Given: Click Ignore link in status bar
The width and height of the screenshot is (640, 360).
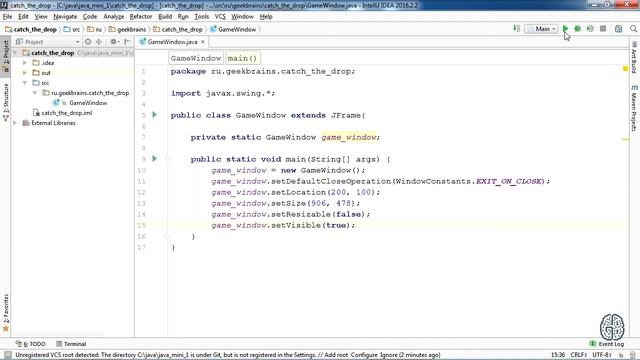Looking at the screenshot, I should pos(389,355).
